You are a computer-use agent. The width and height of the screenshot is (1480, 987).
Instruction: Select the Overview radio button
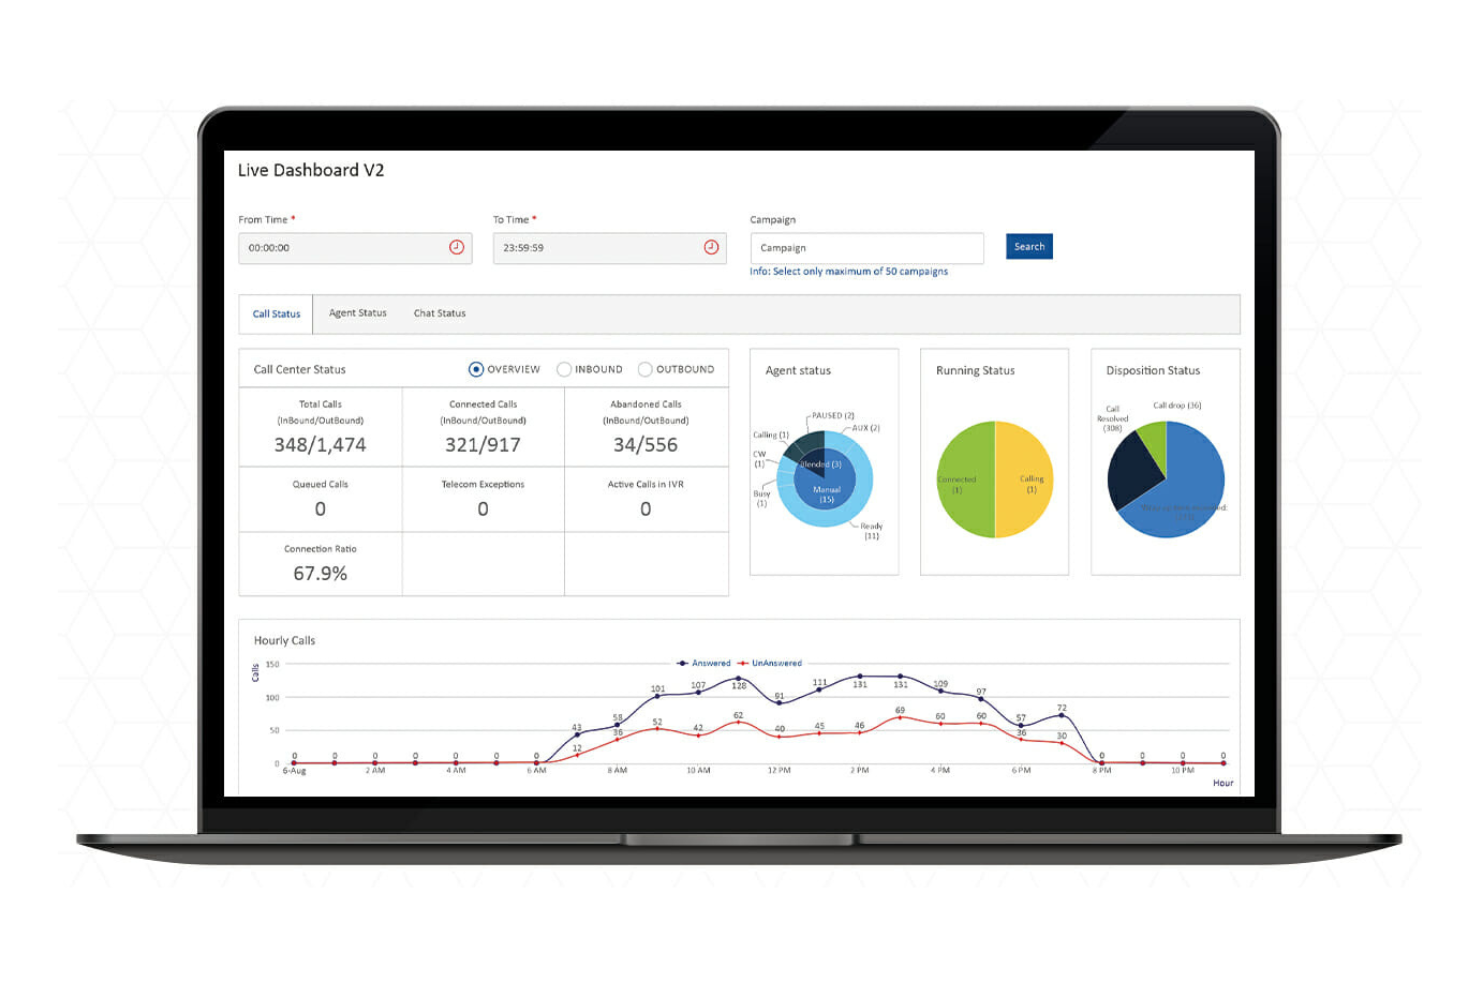(x=475, y=369)
